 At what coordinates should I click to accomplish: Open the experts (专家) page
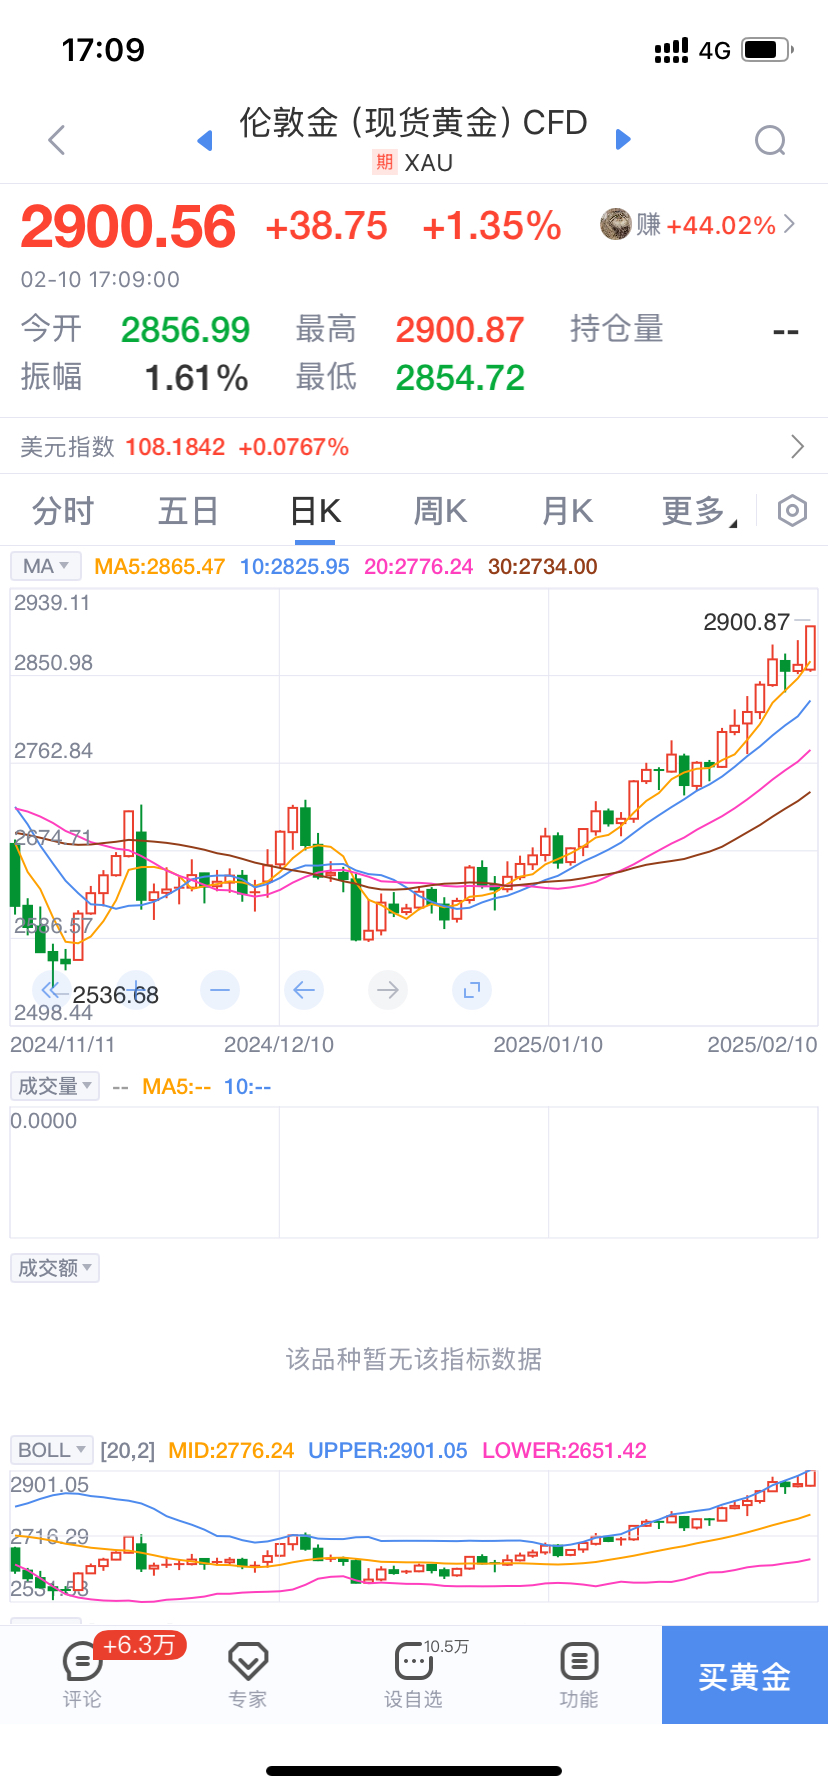[248, 1675]
